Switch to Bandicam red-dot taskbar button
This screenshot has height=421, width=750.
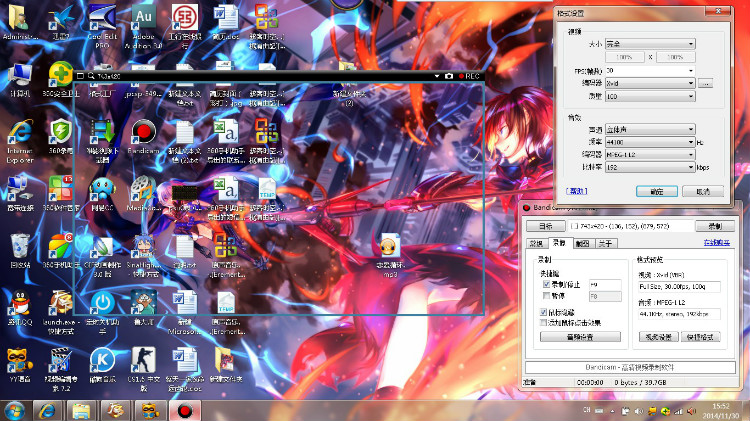[x=185, y=411]
